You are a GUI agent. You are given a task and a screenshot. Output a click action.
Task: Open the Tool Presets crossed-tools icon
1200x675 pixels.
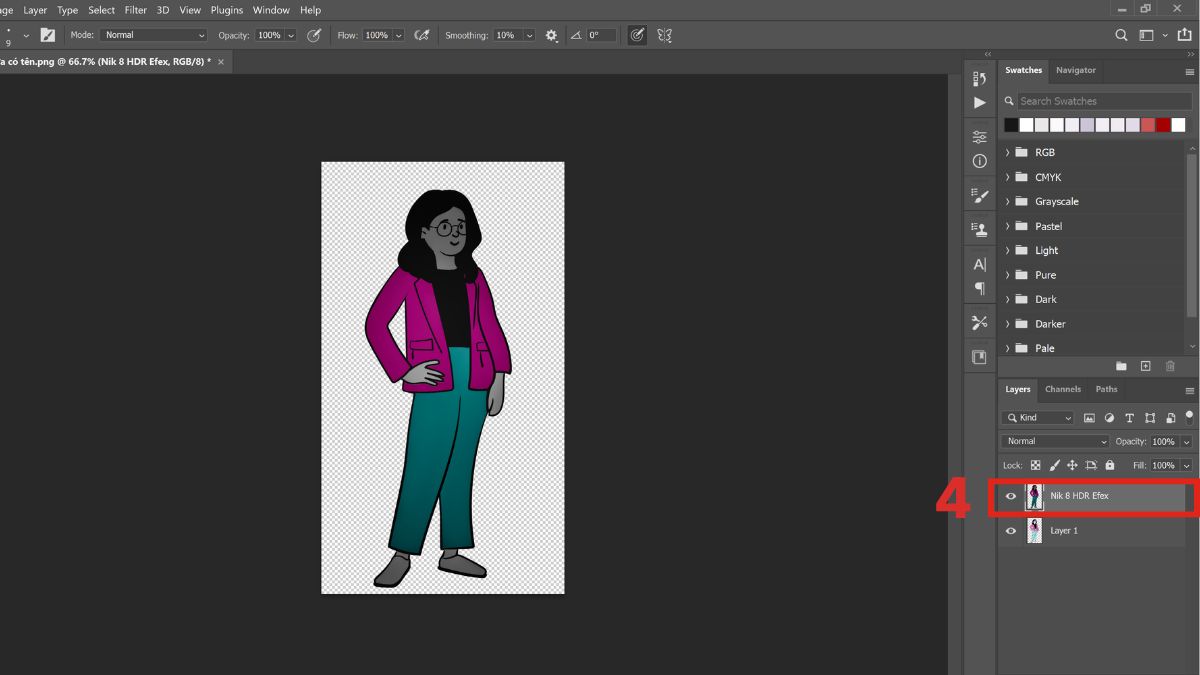(x=979, y=323)
